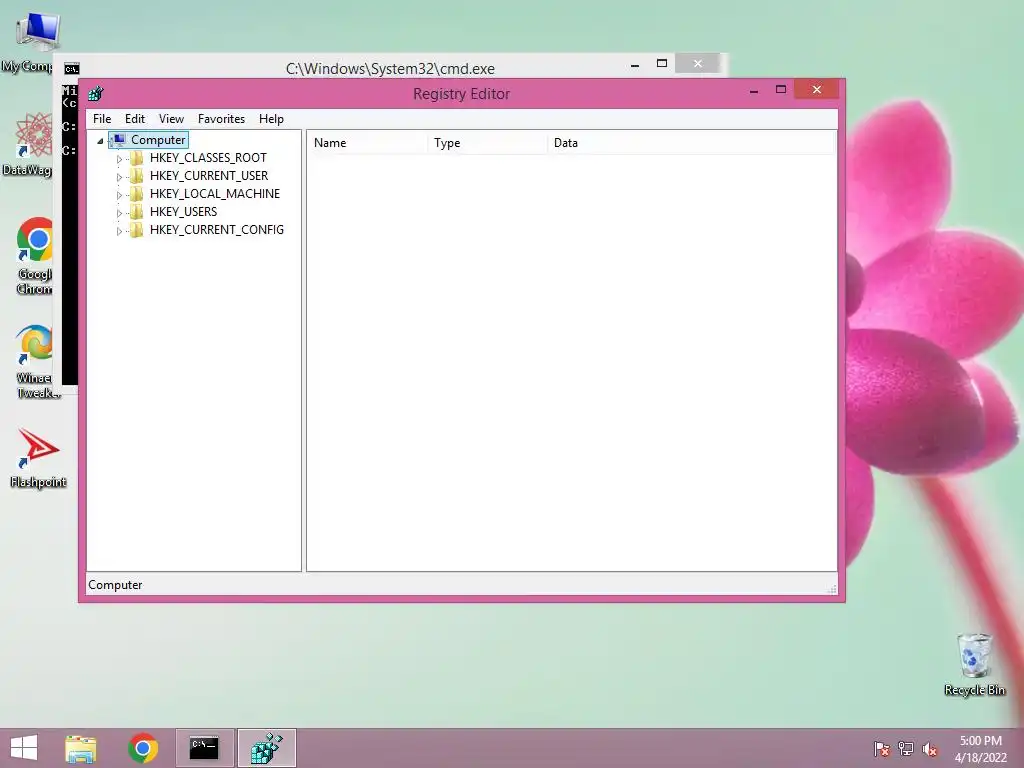Click Registry Editor taskbar button
The height and width of the screenshot is (768, 1024).
[x=266, y=748]
